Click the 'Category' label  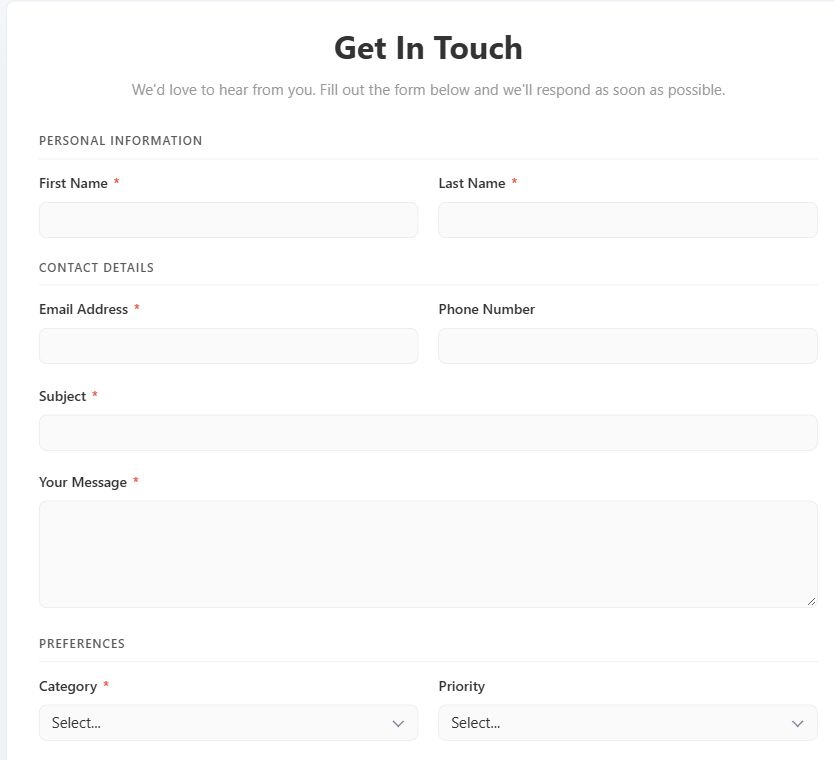coord(68,687)
